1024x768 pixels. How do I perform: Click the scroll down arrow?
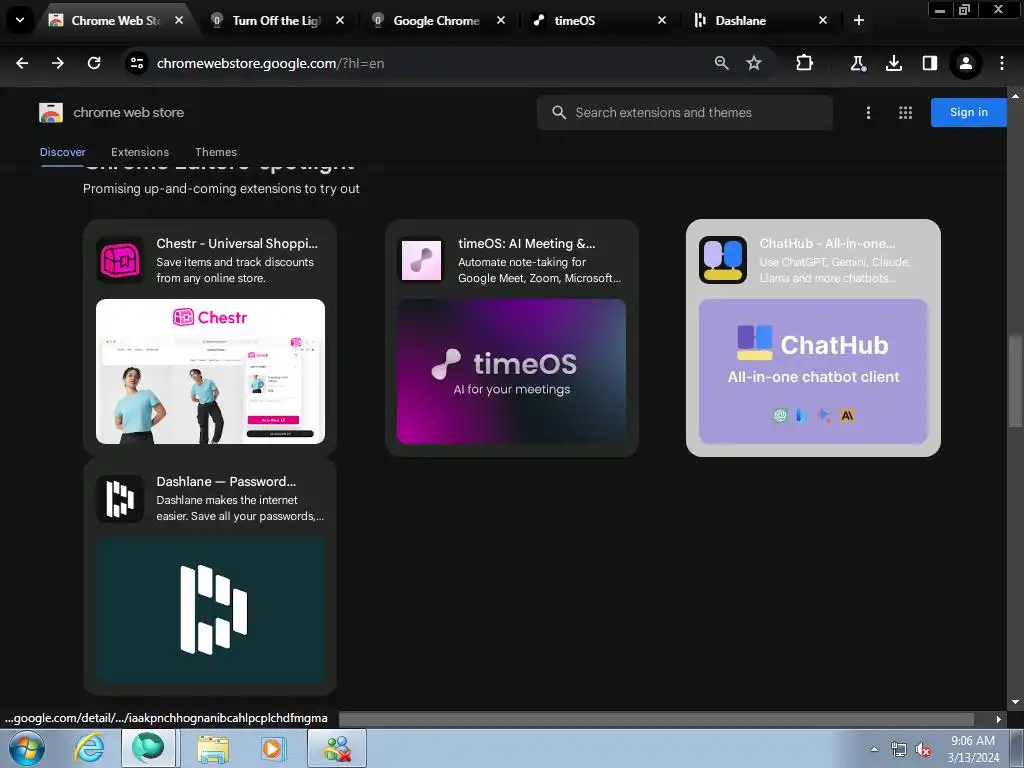coord(1015,702)
